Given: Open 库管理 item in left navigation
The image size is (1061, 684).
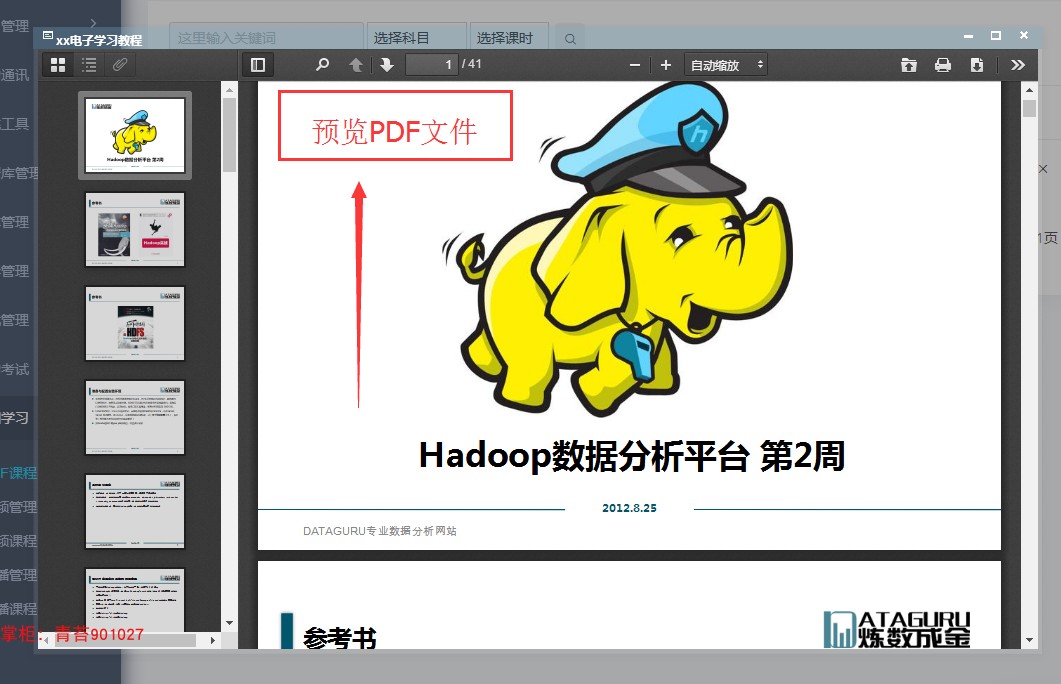Looking at the screenshot, I should pyautogui.click(x=19, y=173).
